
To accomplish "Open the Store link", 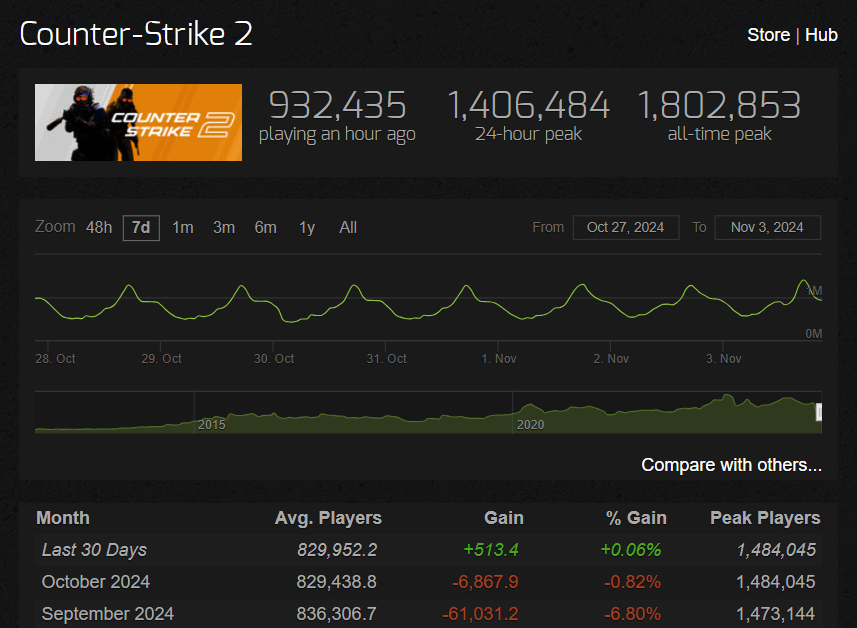I will pyautogui.click(x=768, y=35).
